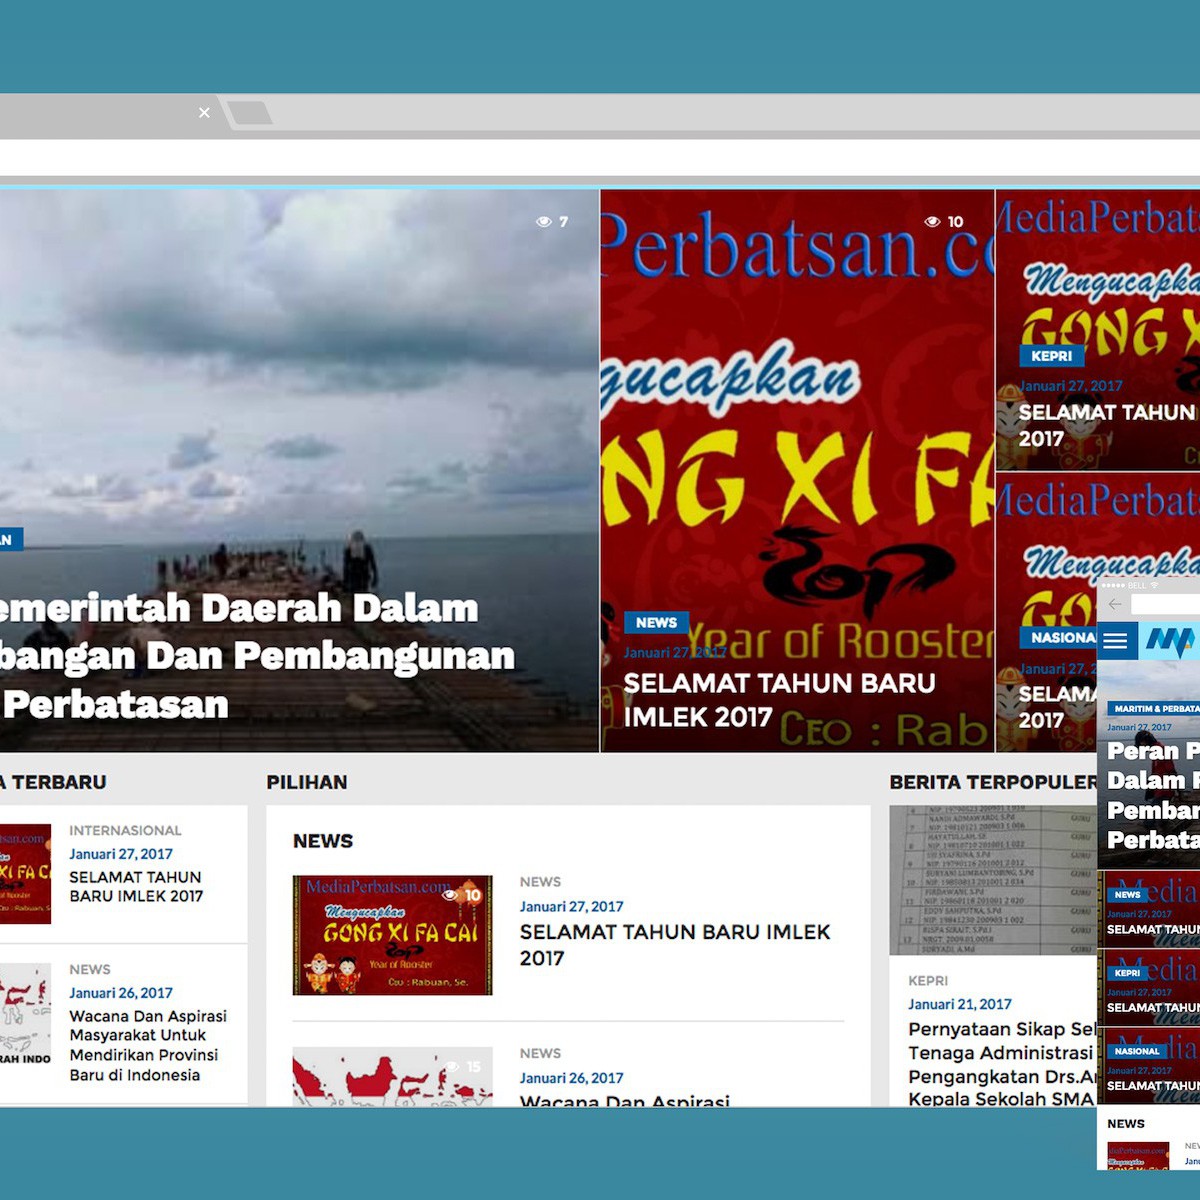Click the views eye icon on NEWS thumbnail

click(451, 895)
